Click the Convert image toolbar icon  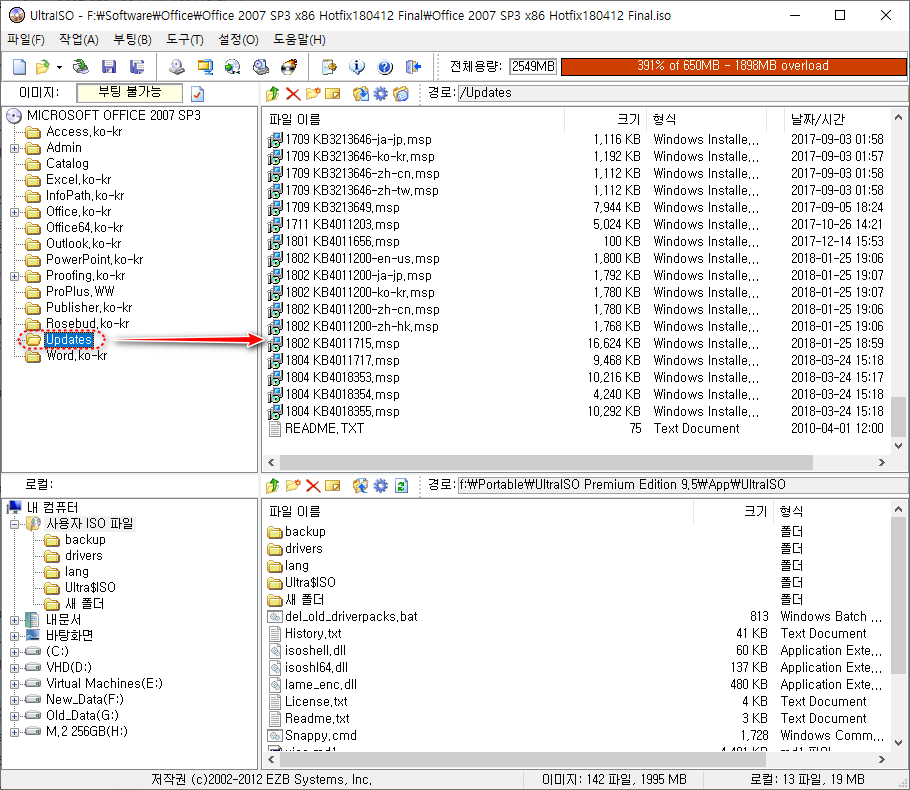(233, 67)
